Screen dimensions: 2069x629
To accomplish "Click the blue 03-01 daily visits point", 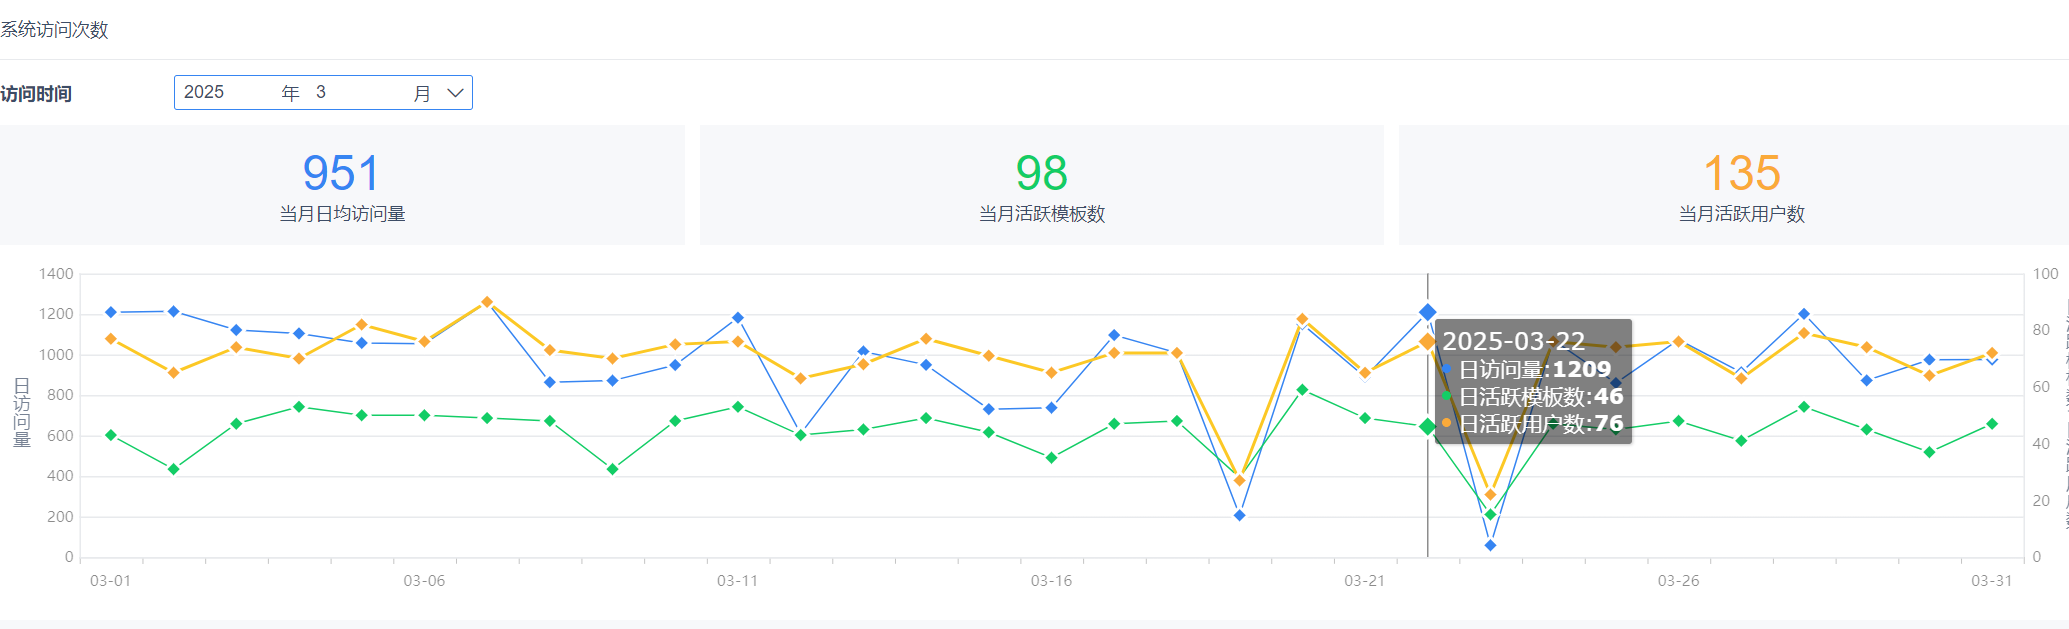I will (111, 312).
